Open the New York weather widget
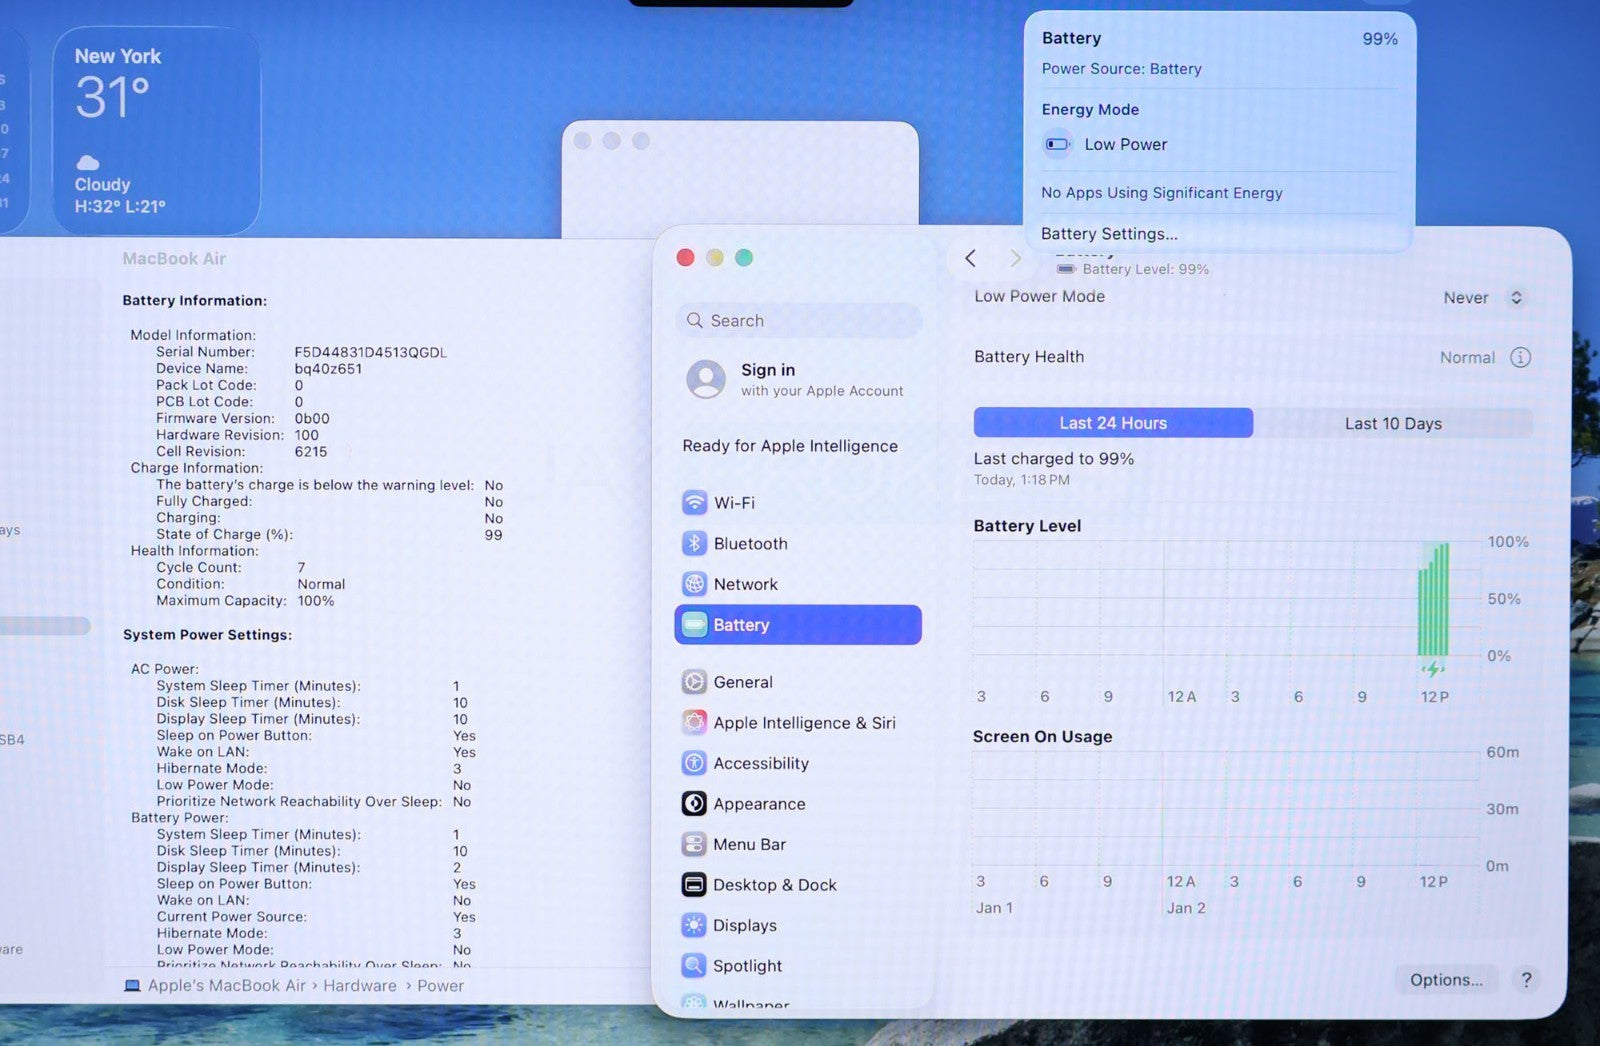The image size is (1600, 1046). coord(156,131)
